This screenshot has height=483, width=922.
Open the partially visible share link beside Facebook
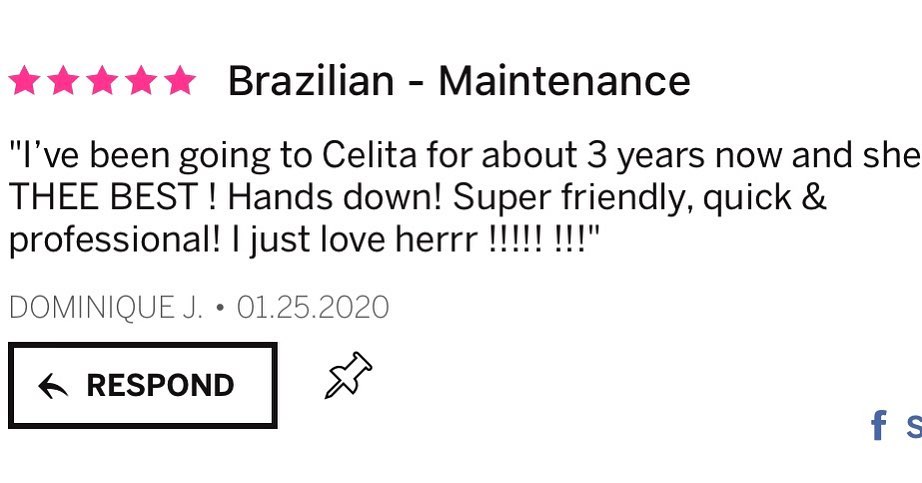click(x=913, y=426)
